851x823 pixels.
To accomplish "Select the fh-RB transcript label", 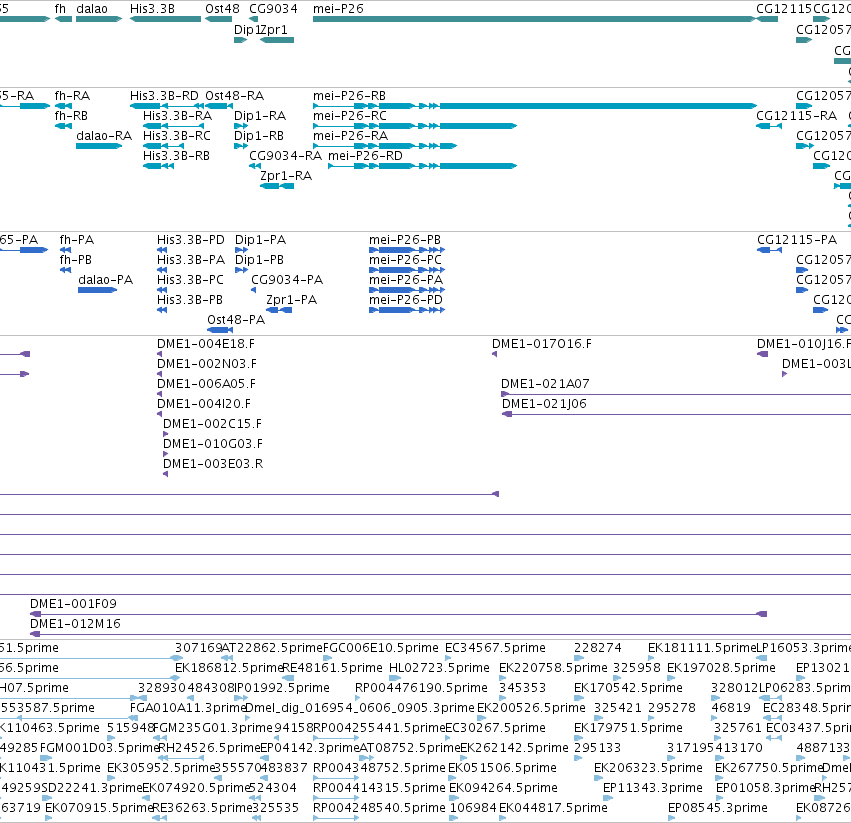I will click(71, 116).
